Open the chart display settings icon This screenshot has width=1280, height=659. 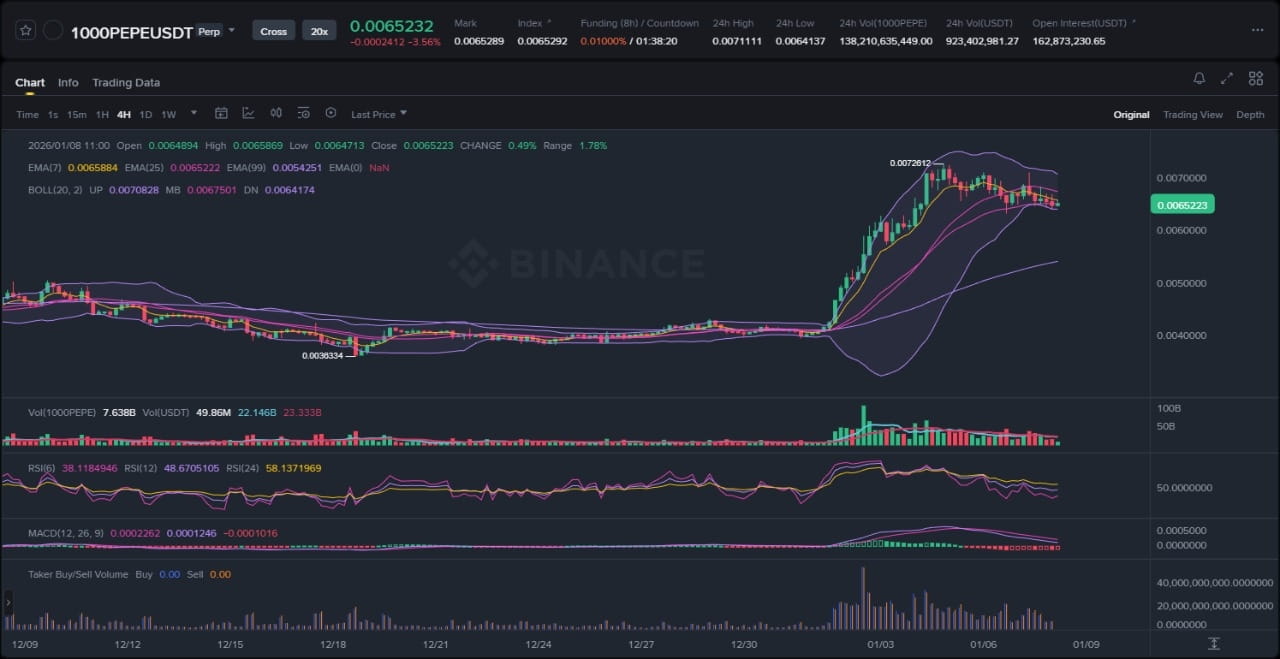[303, 113]
